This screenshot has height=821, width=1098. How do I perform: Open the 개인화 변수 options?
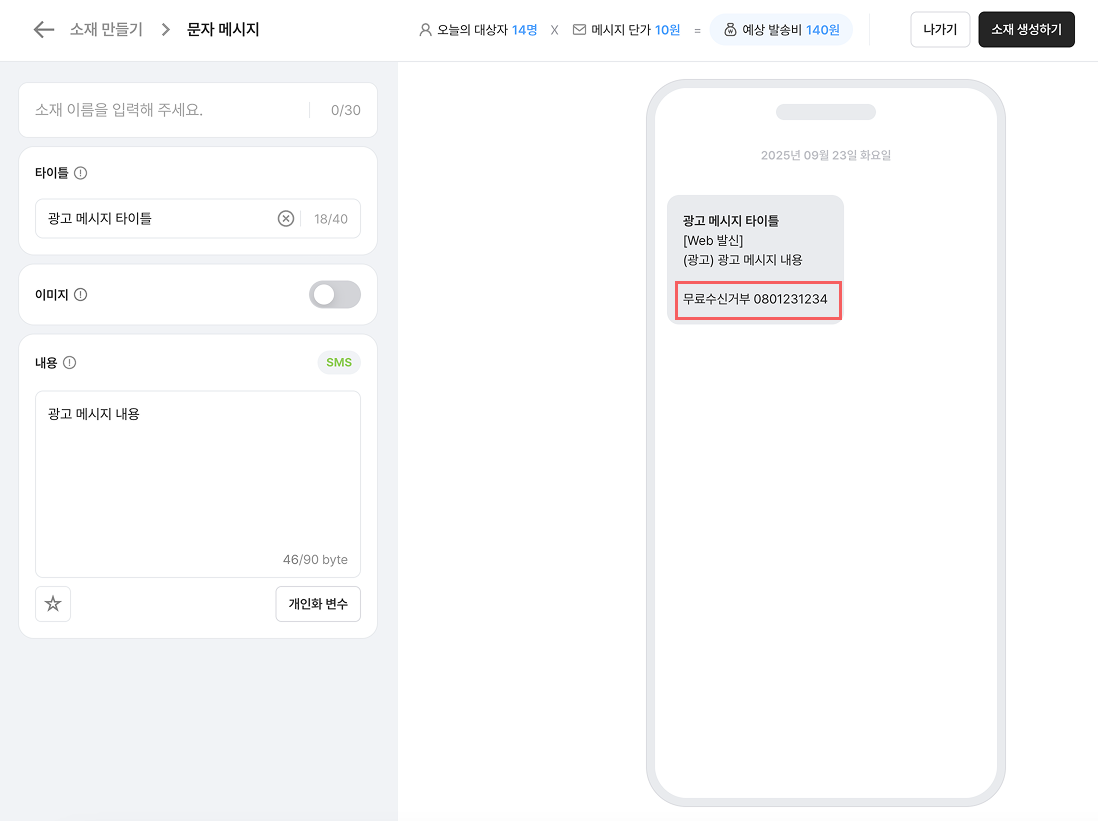click(317, 604)
